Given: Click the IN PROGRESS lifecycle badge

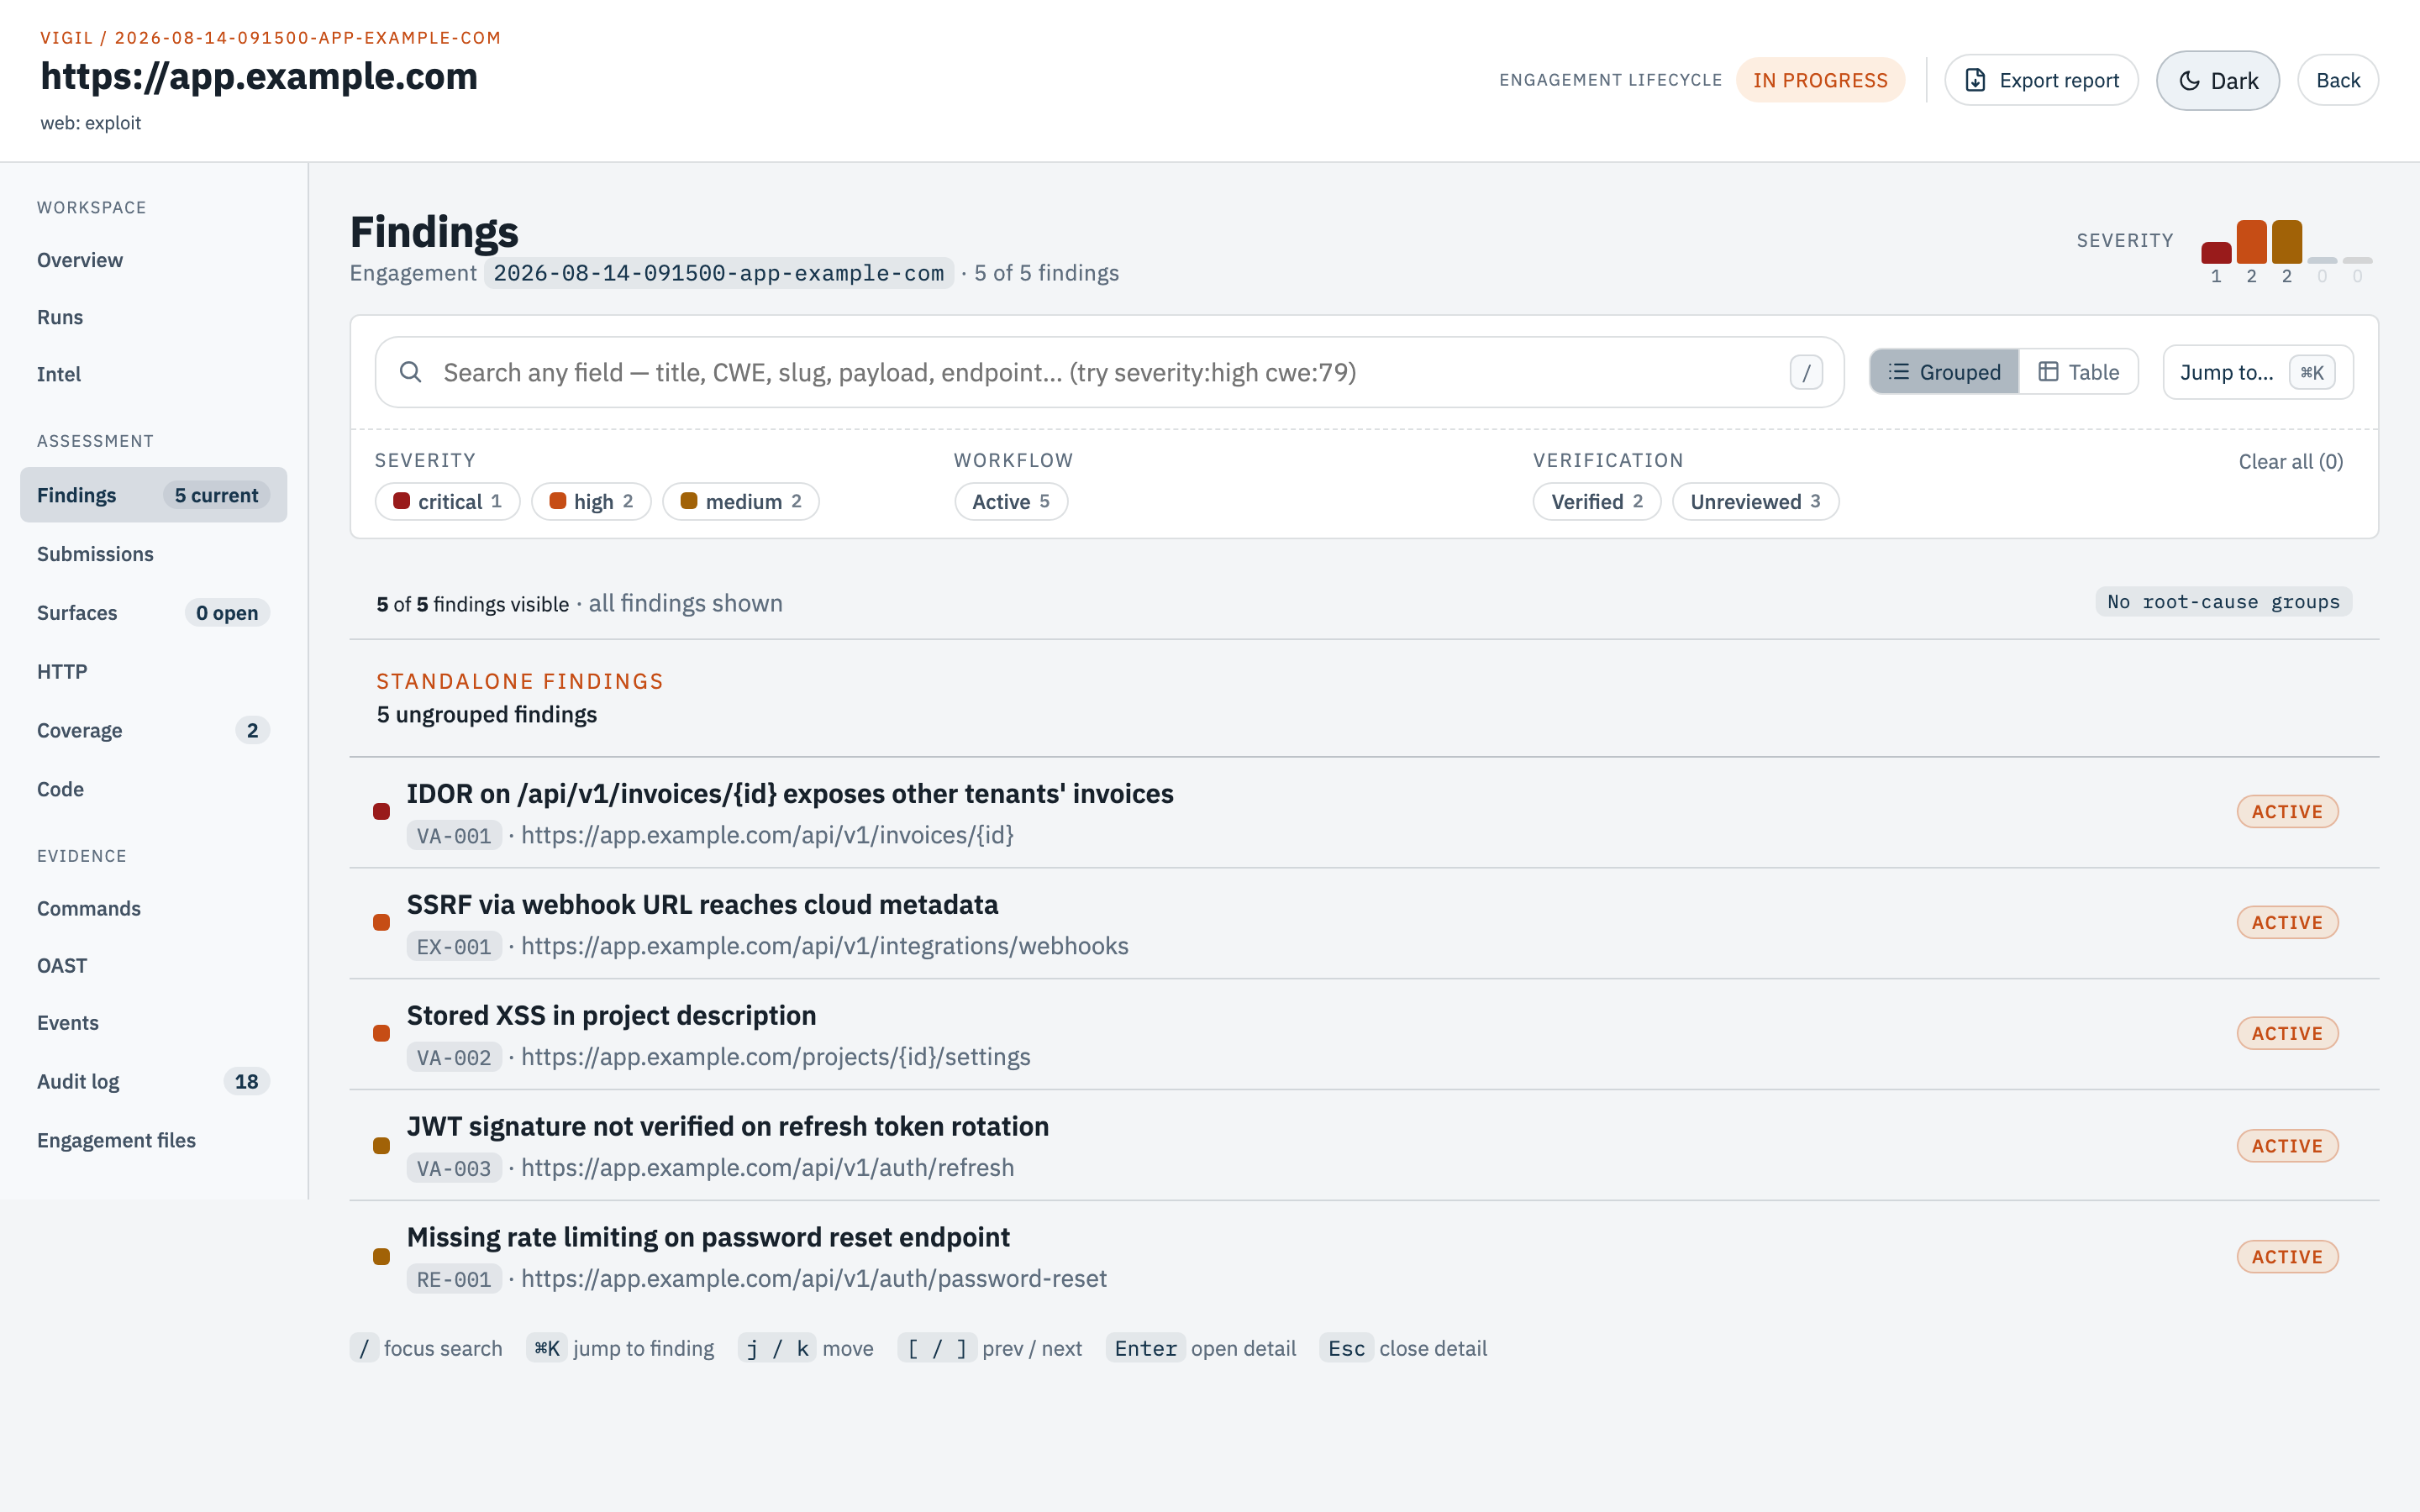Looking at the screenshot, I should (x=1820, y=80).
